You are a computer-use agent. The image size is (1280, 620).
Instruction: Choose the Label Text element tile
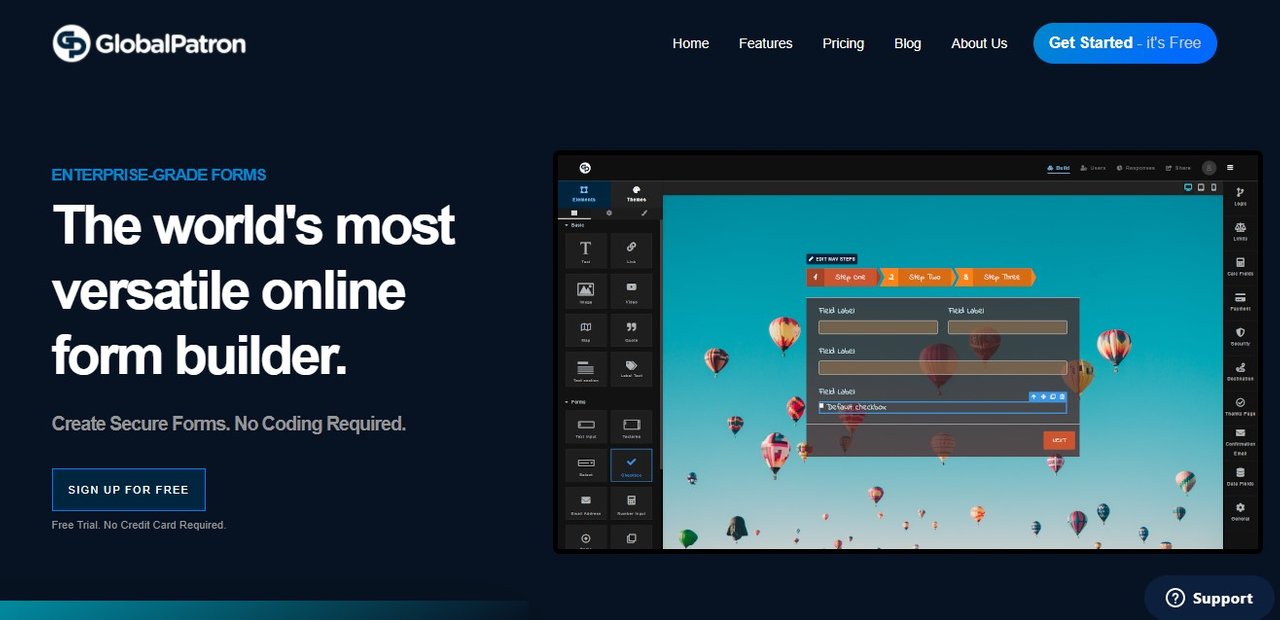click(631, 370)
